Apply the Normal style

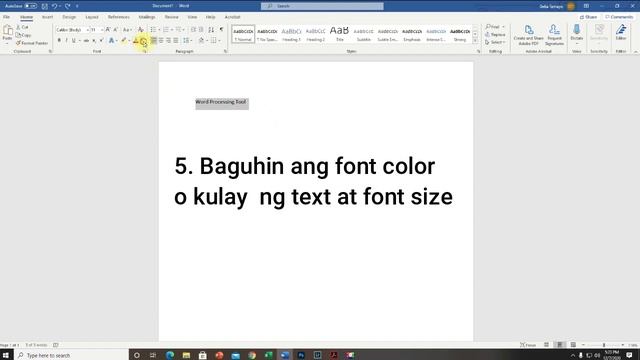(x=243, y=34)
